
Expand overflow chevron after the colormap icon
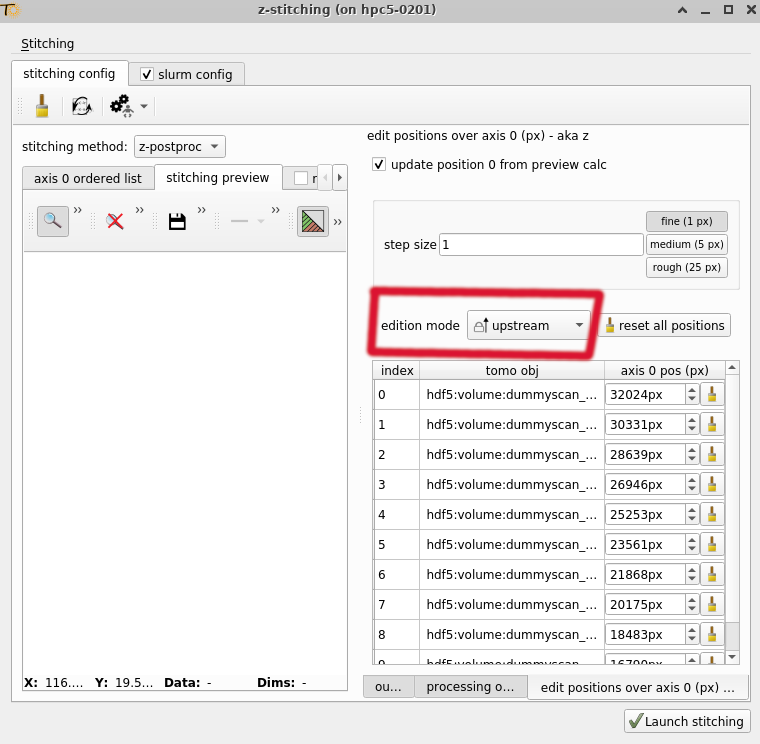point(337,222)
